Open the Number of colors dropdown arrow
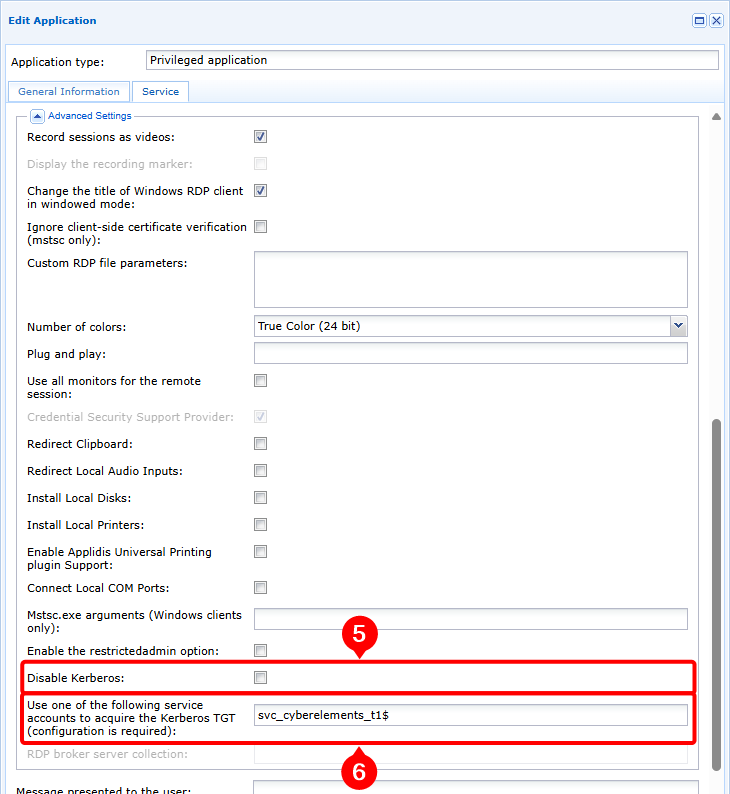Image resolution: width=730 pixels, height=794 pixels. point(678,326)
